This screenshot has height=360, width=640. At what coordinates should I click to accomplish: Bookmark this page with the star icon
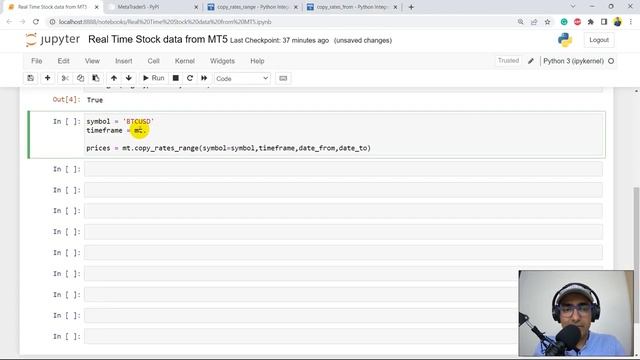coord(547,22)
